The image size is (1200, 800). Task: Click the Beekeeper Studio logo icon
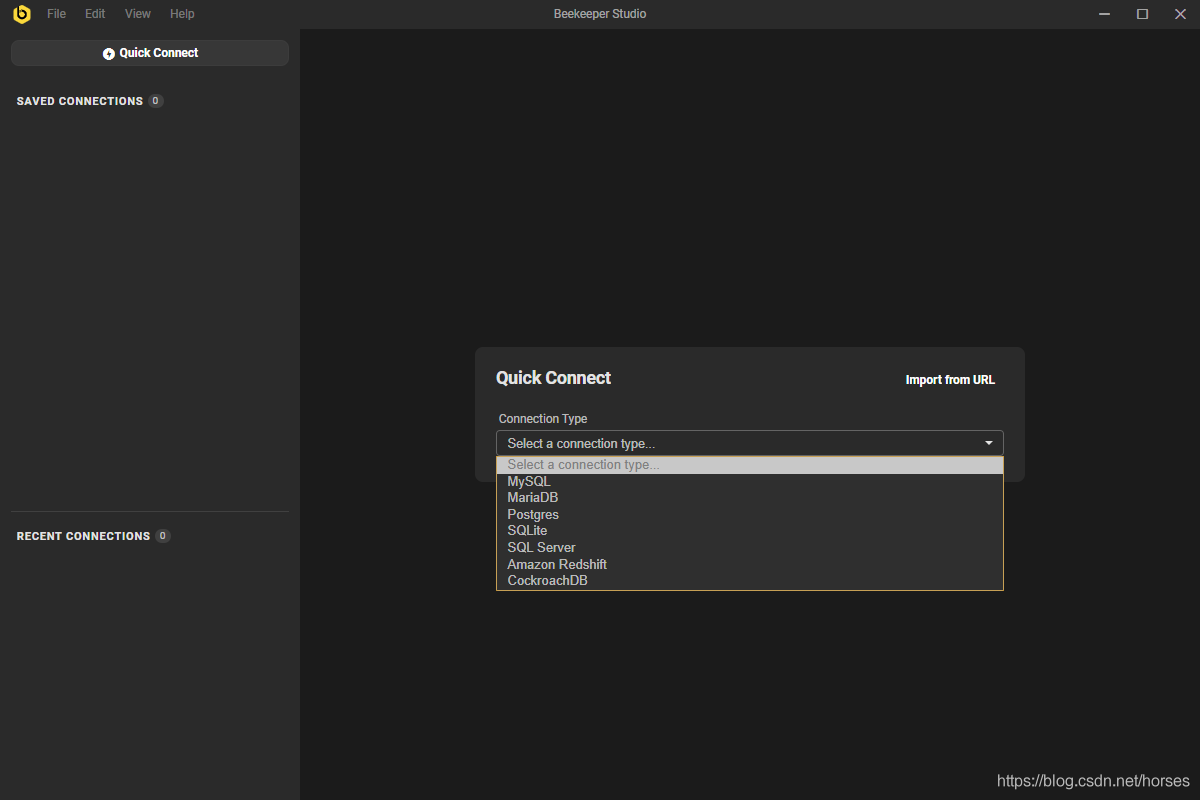tap(21, 14)
